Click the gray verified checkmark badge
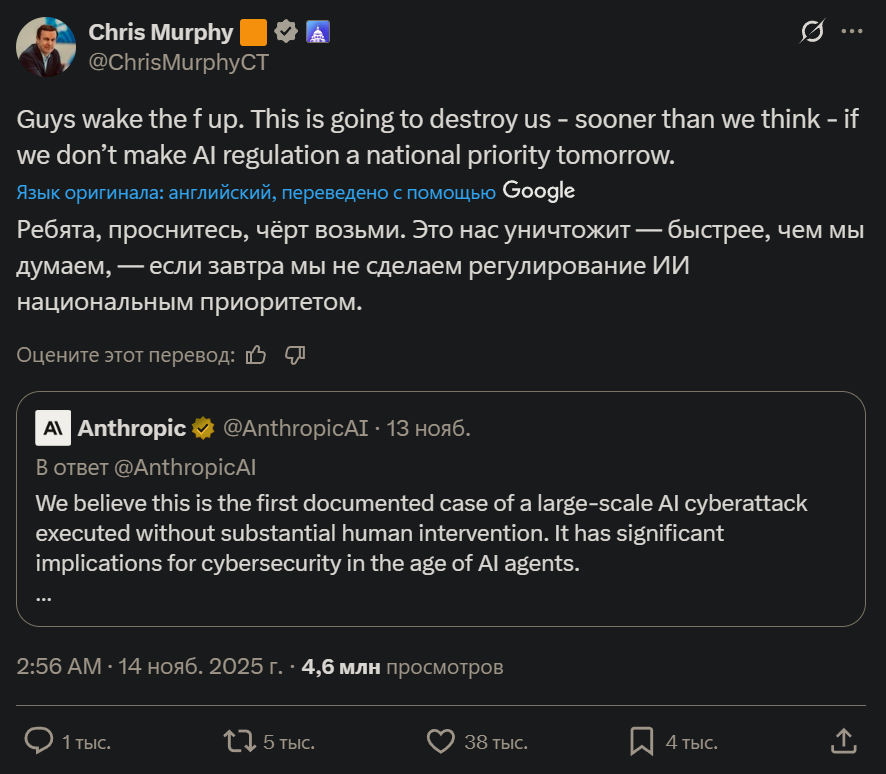The width and height of the screenshot is (886, 774). (286, 32)
